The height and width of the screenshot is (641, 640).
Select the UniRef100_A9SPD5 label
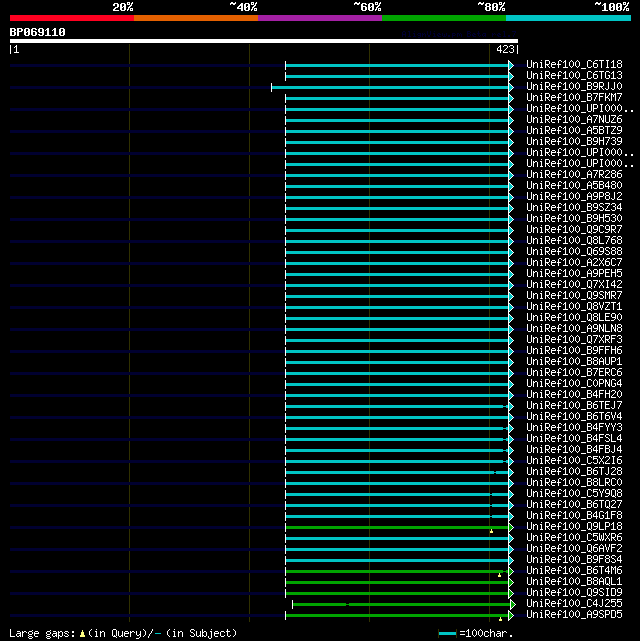574,614
